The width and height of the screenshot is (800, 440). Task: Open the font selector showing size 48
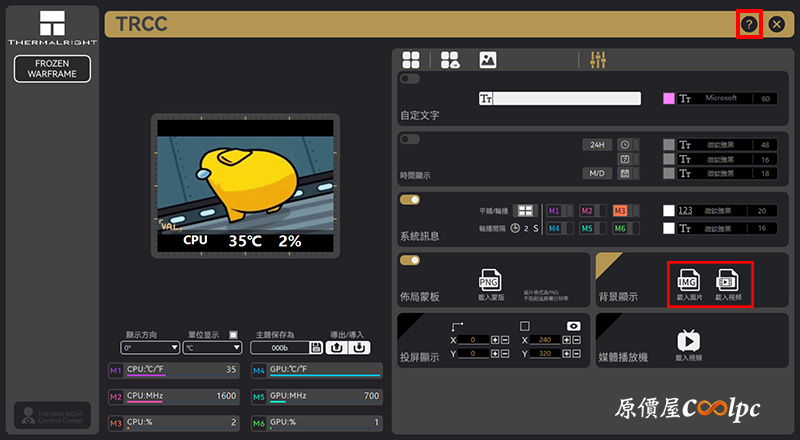(x=727, y=144)
